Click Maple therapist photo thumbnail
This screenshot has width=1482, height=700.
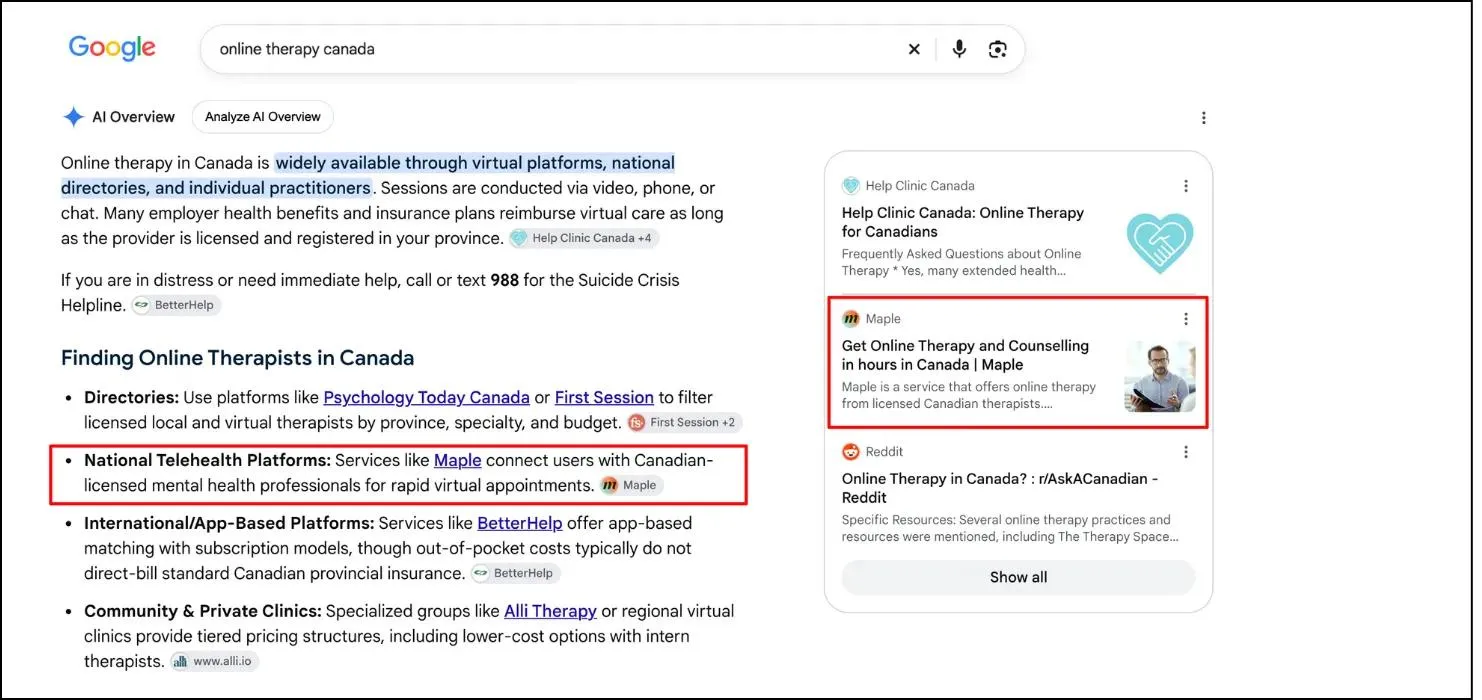(x=1160, y=377)
